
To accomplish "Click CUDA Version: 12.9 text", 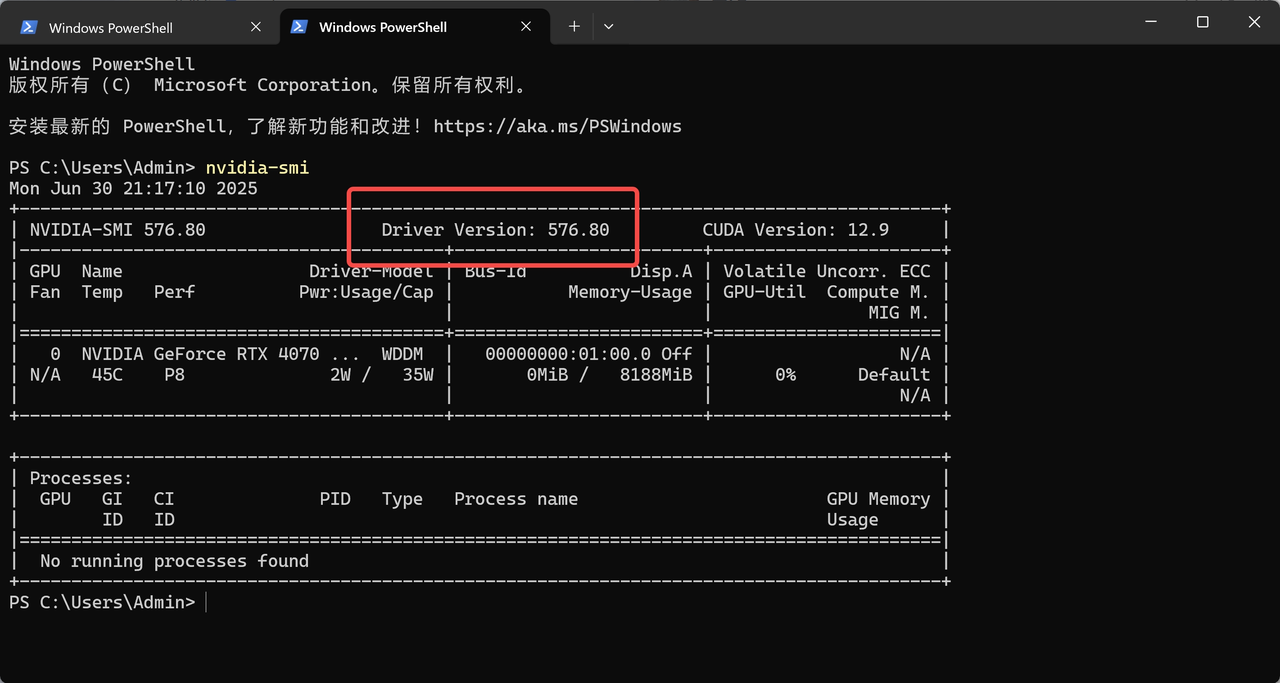I will coord(796,230).
